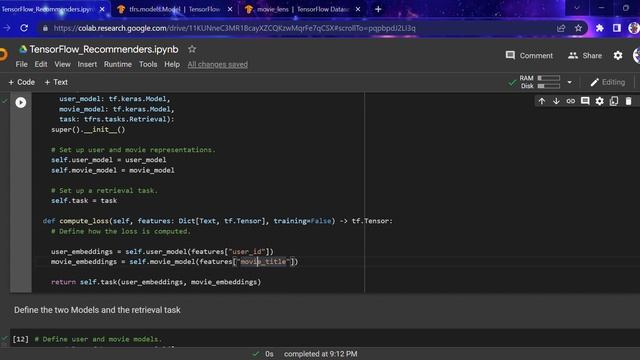Click cell [12] execution counter

tap(20, 339)
